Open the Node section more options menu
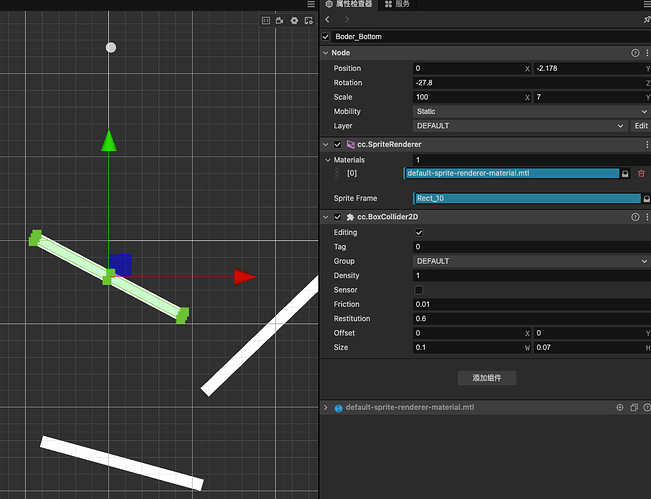Screen dimensions: 651x499 647,53
